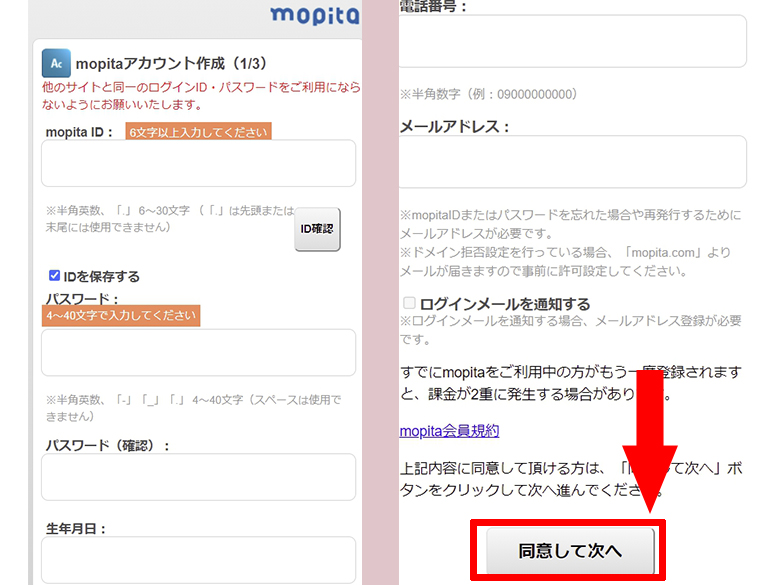Click the 4～40文字で入力してください warning label
This screenshot has height=585, width=766.
[121, 316]
